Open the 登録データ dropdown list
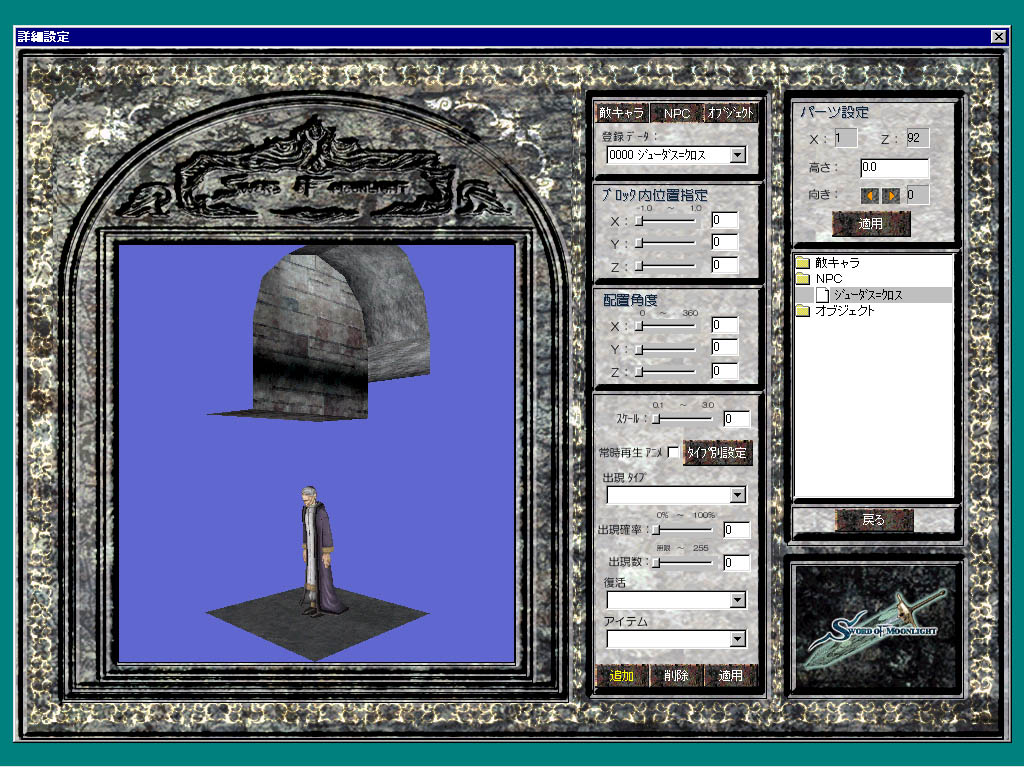The image size is (1024, 768). (x=738, y=155)
